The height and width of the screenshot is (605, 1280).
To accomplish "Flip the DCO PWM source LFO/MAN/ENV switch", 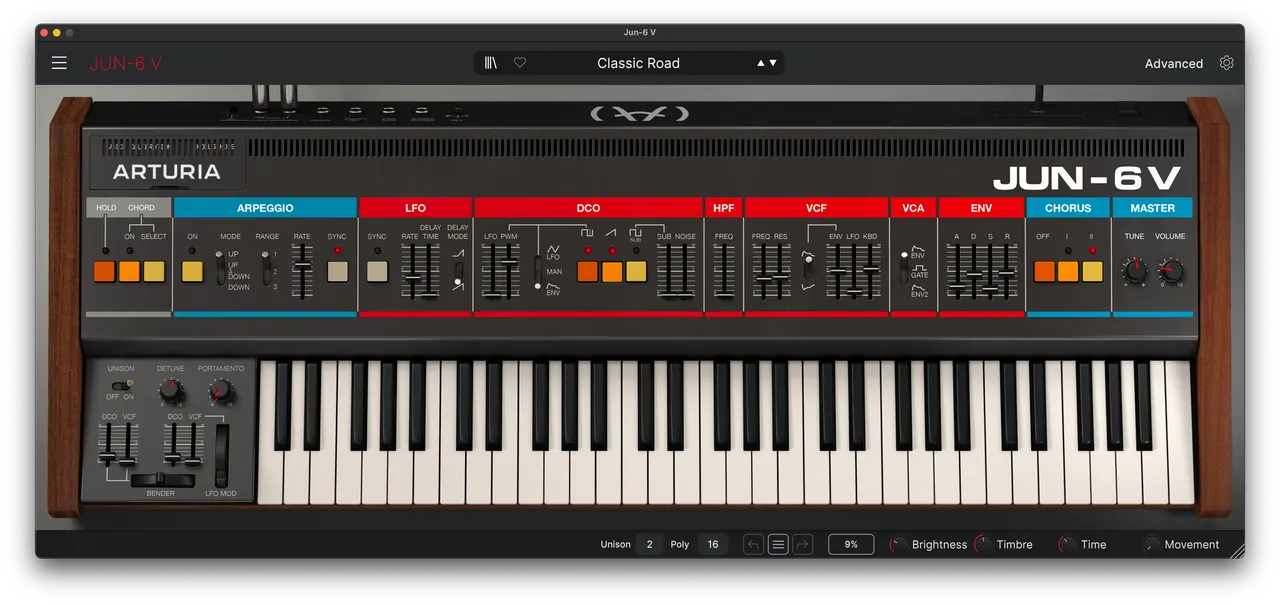I will (x=539, y=272).
